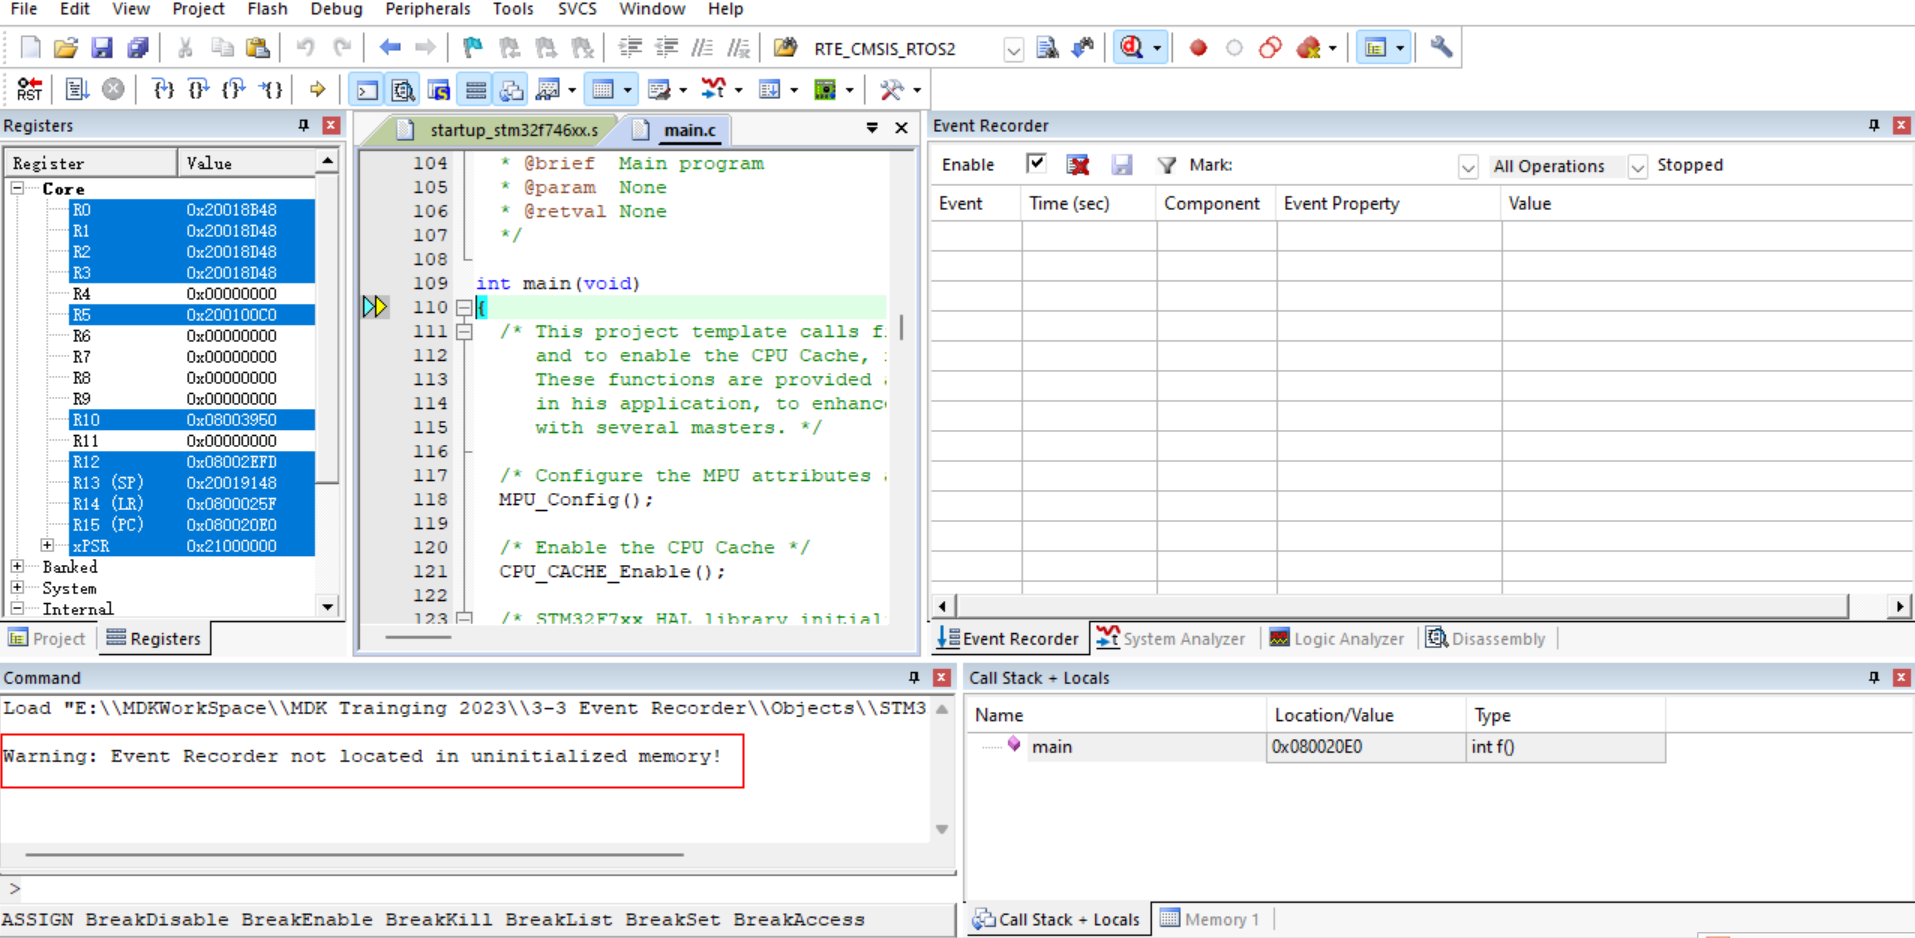The height and width of the screenshot is (938, 1915).
Task: Open the All Operations dropdown
Action: click(x=1637, y=166)
